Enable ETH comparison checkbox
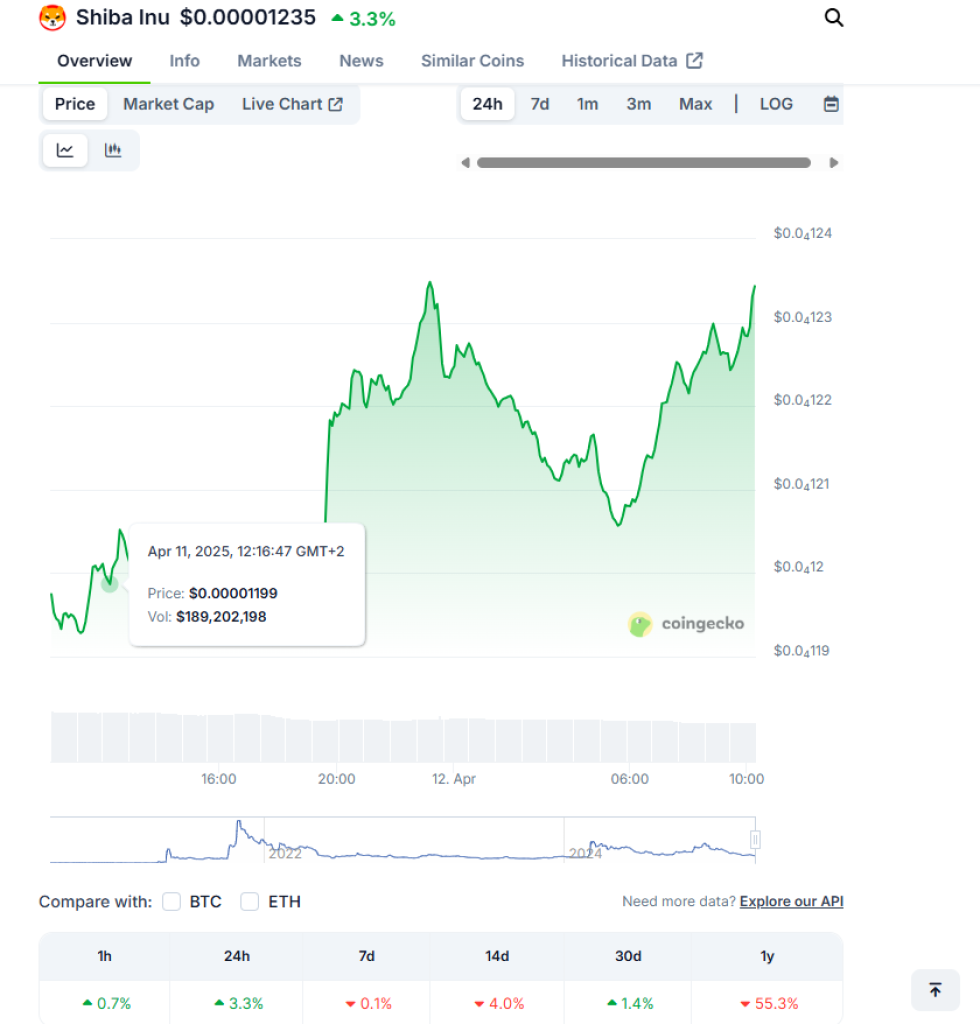Viewport: 980px width, 1024px height. pyautogui.click(x=250, y=902)
